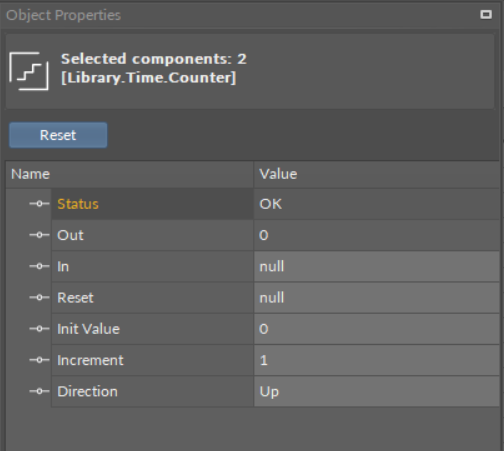This screenshot has width=504, height=451.
Task: Click the maximize panel icon in Object Properties
Action: 486,15
